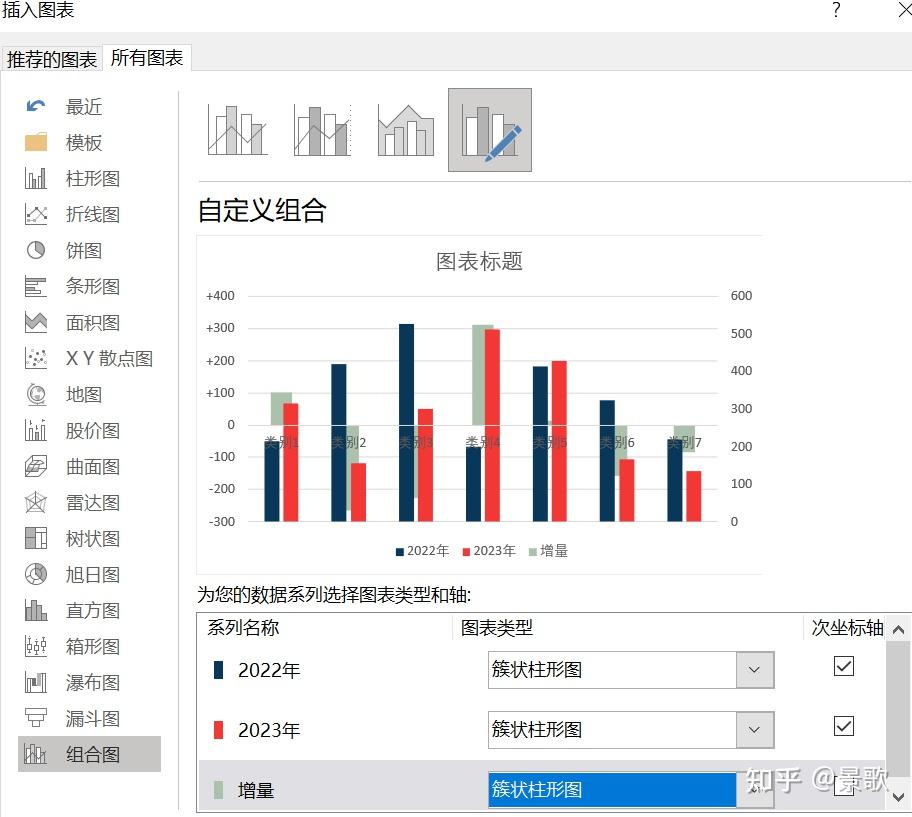Enable secondary axis checkbox for 增量
912x817 pixels.
pyautogui.click(x=843, y=786)
